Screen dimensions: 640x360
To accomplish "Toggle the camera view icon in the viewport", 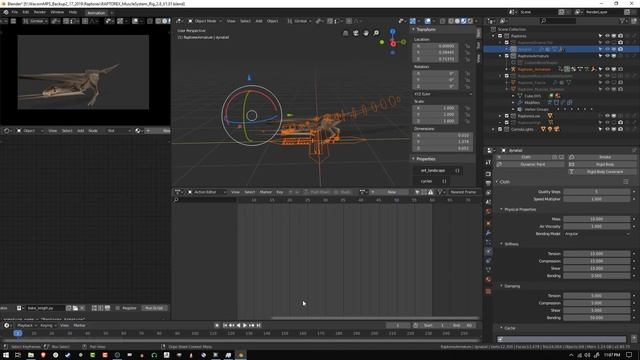I will click(x=356, y=33).
